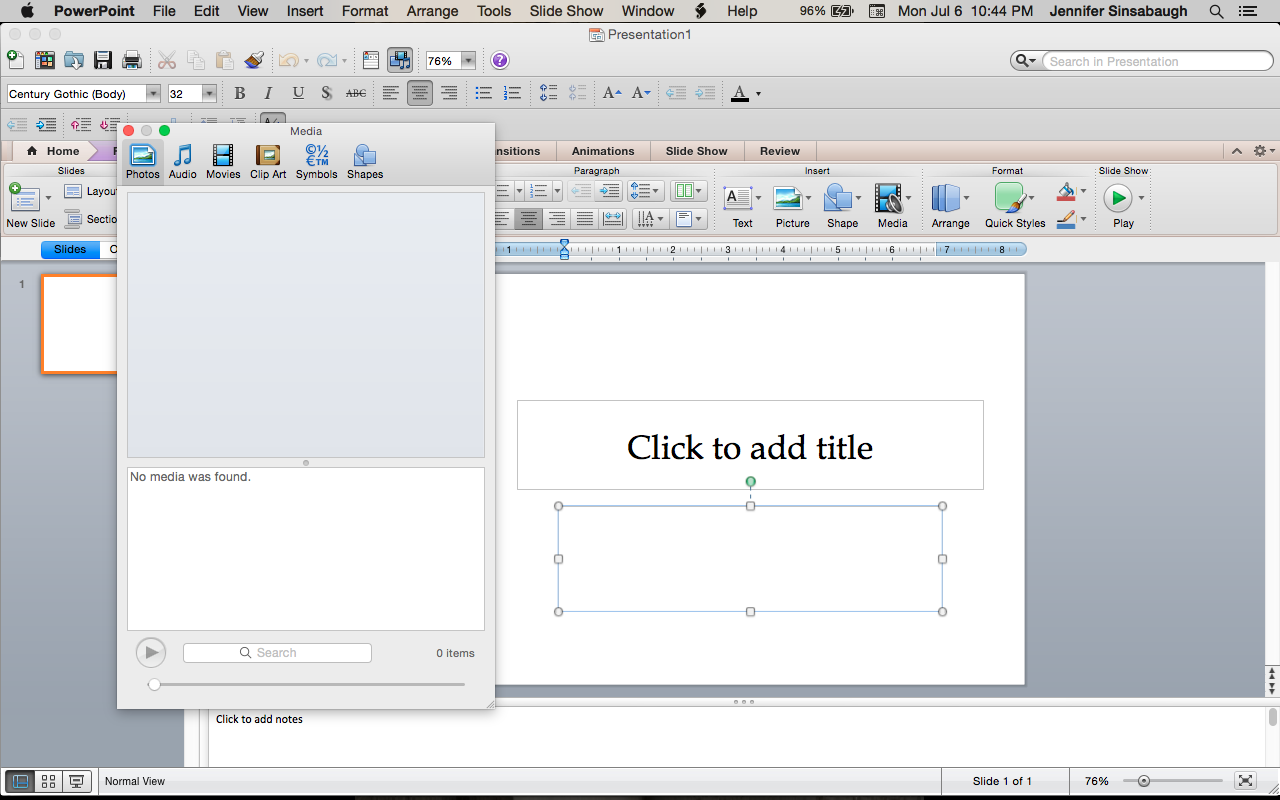Switch to the Review ribbon tab
Screen dimensions: 1280x800
(780, 151)
